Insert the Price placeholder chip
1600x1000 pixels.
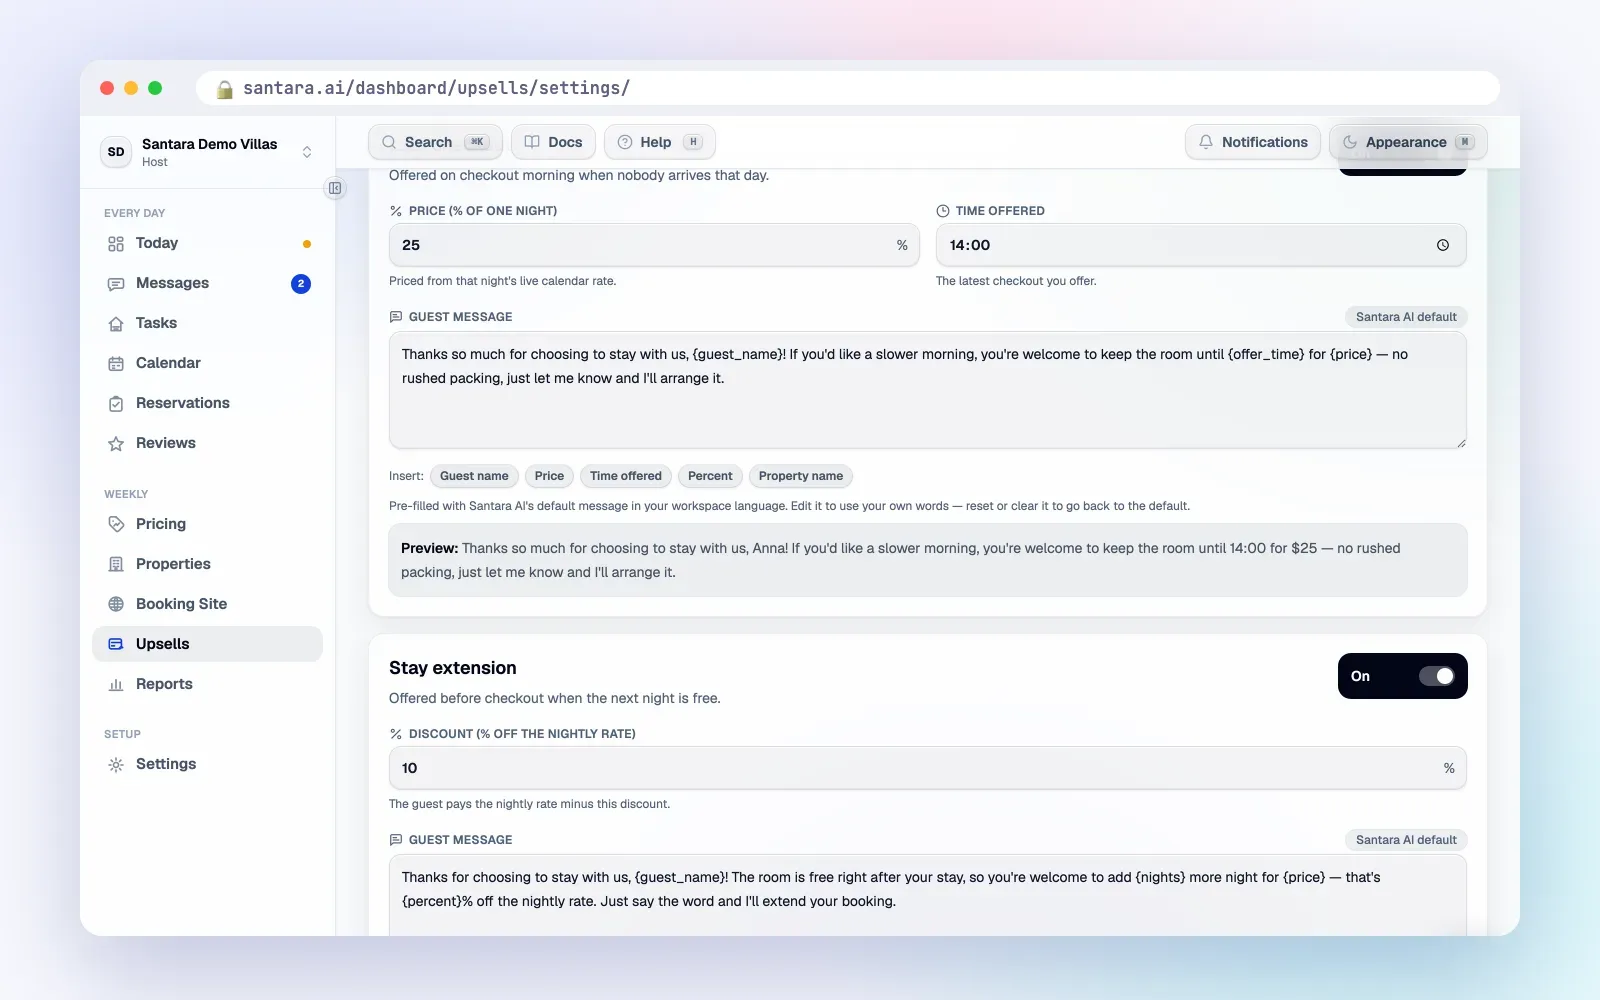click(x=549, y=476)
